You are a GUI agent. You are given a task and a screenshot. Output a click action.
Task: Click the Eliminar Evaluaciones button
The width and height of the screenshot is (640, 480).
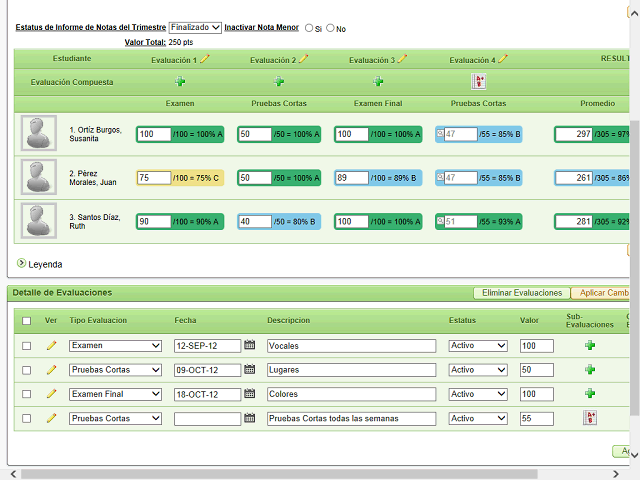[521, 293]
